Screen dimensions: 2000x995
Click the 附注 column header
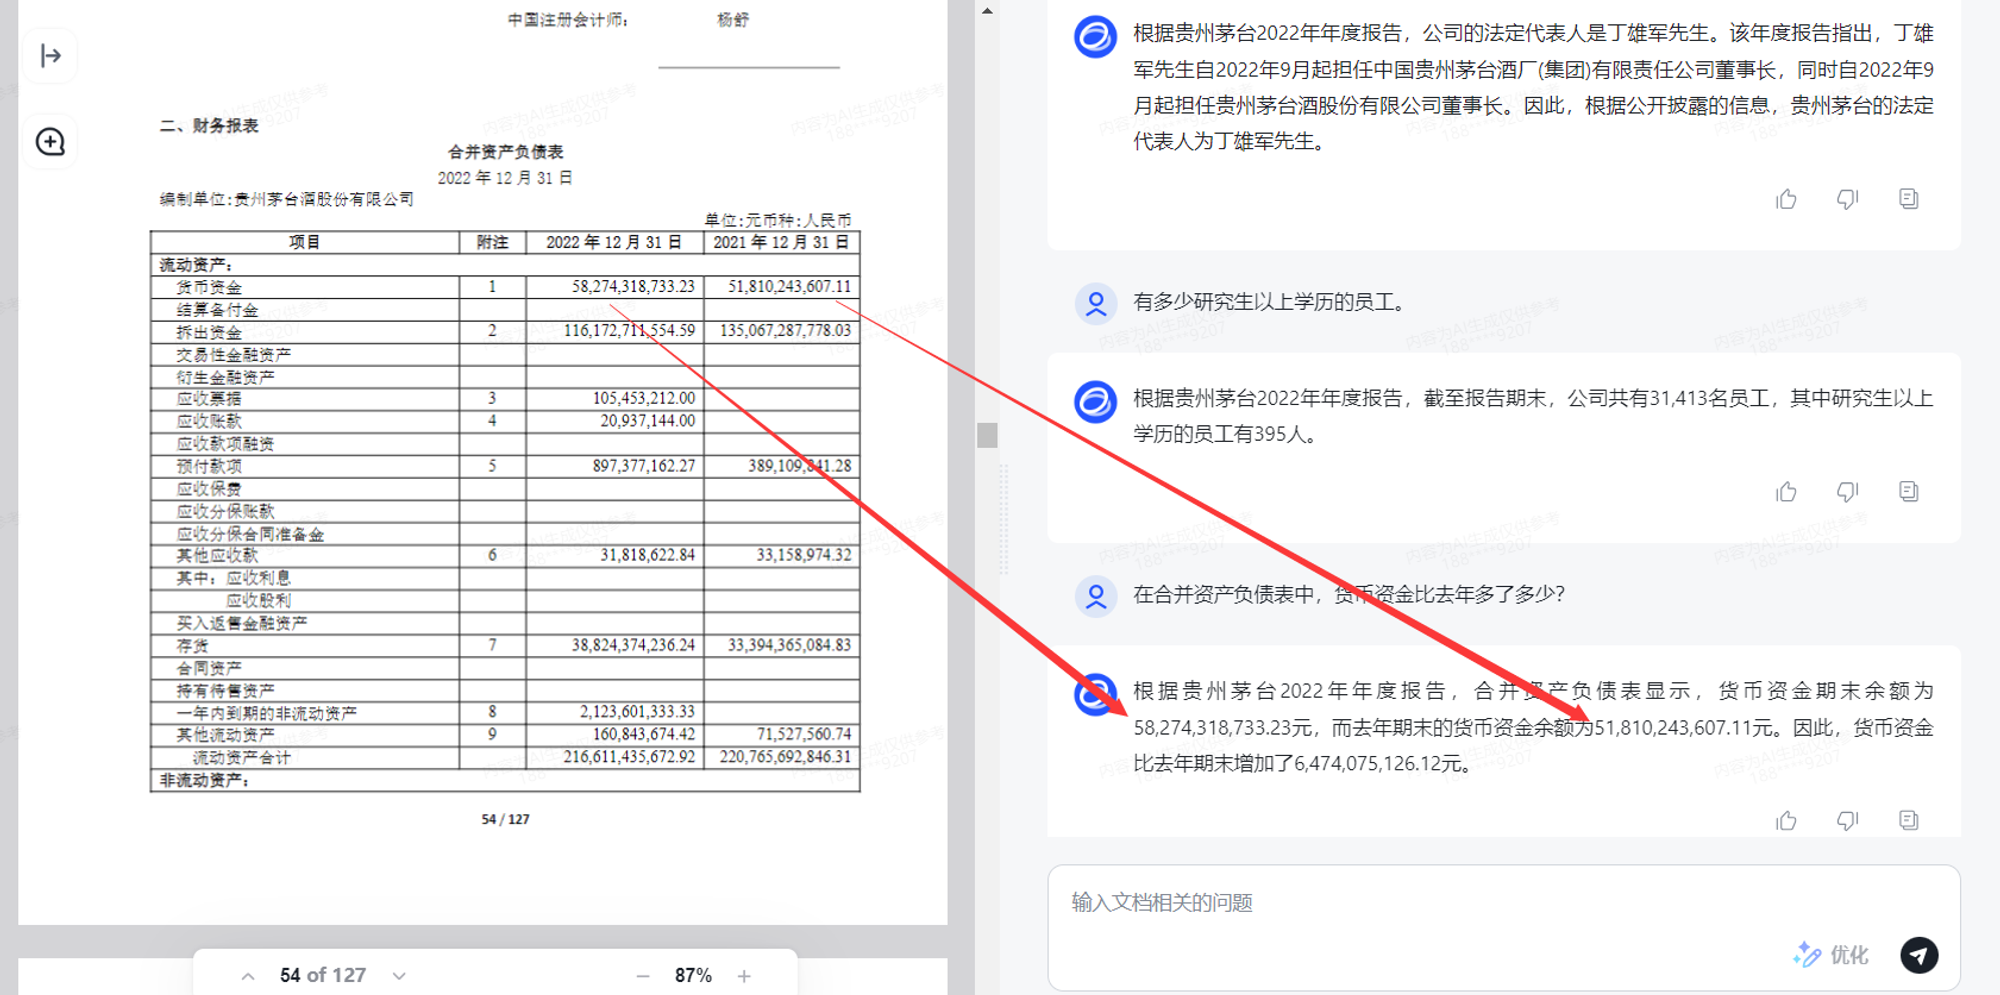pyautogui.click(x=492, y=243)
